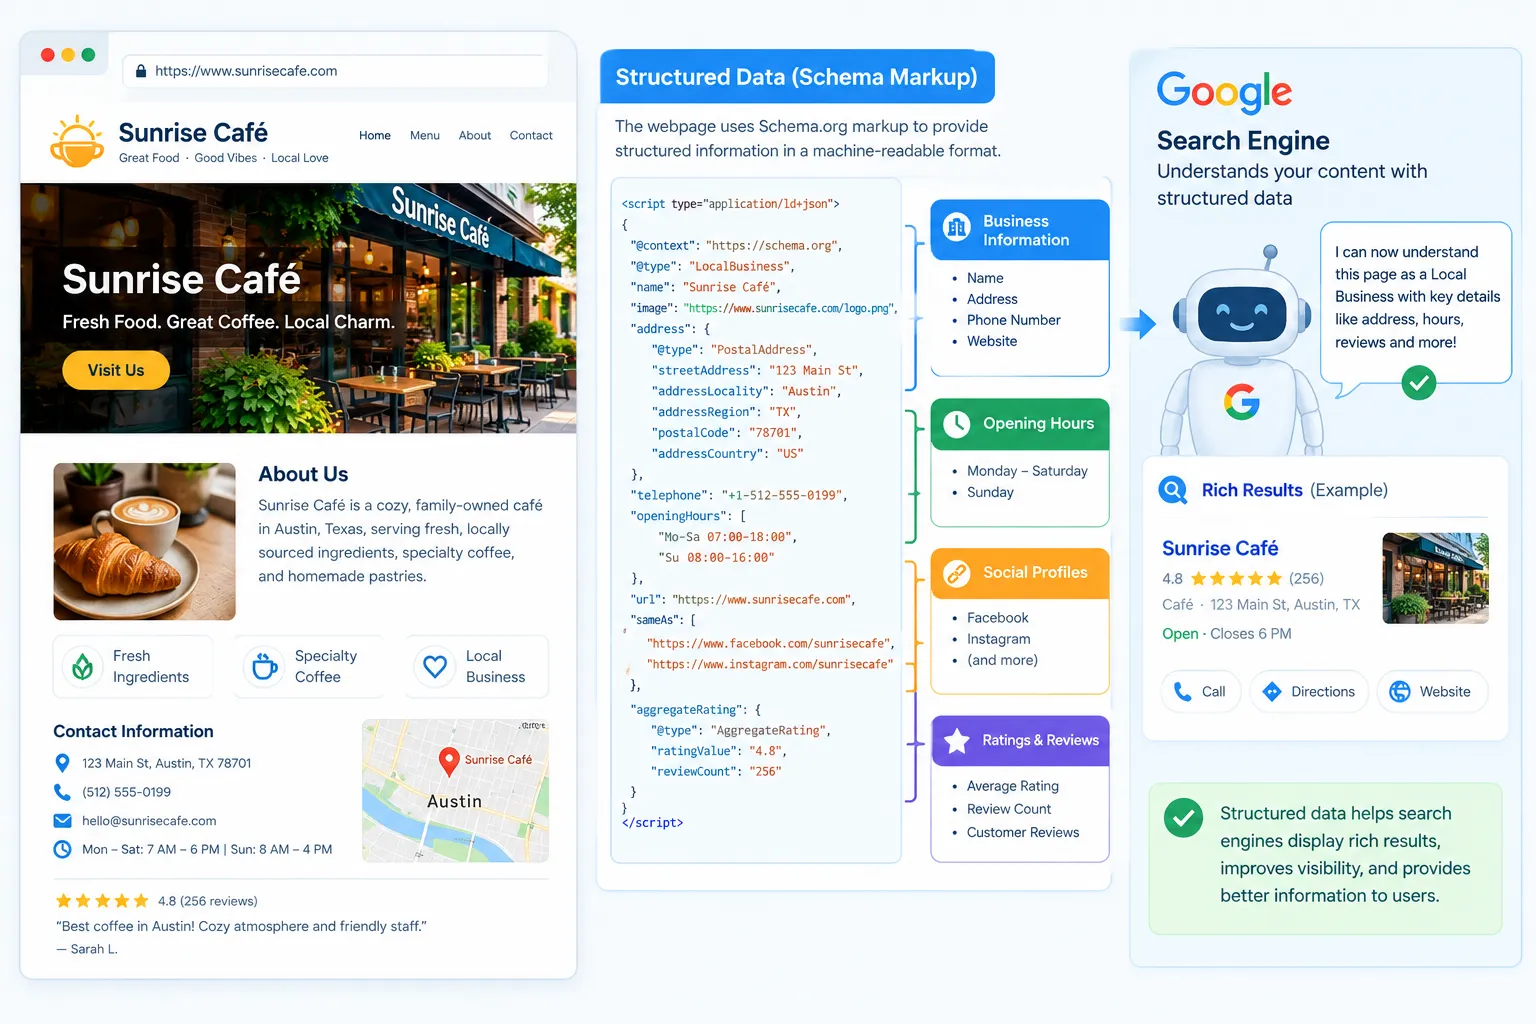This screenshot has width=1536, height=1024.
Task: Click the location pin icon beside the address
Action: coord(62,763)
